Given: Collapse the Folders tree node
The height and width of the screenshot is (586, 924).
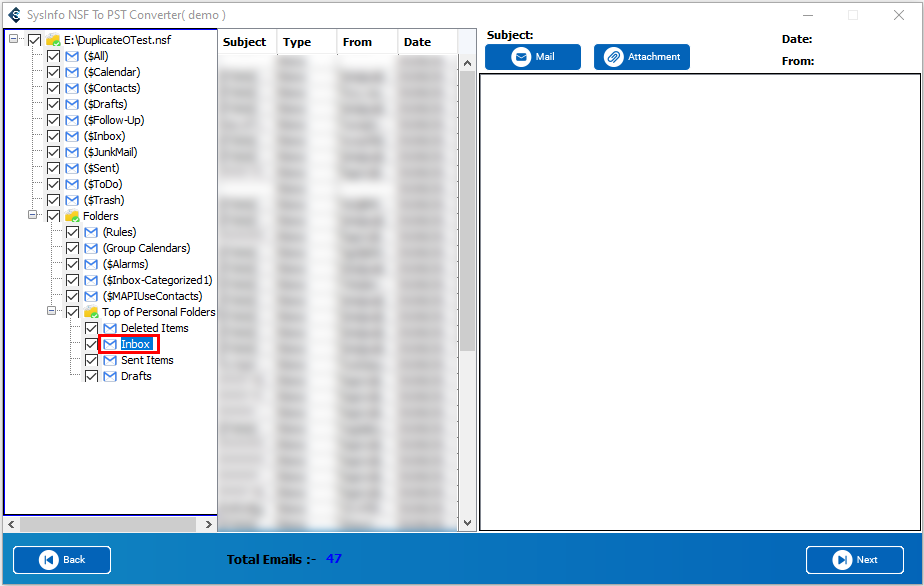Looking at the screenshot, I should coord(32,215).
